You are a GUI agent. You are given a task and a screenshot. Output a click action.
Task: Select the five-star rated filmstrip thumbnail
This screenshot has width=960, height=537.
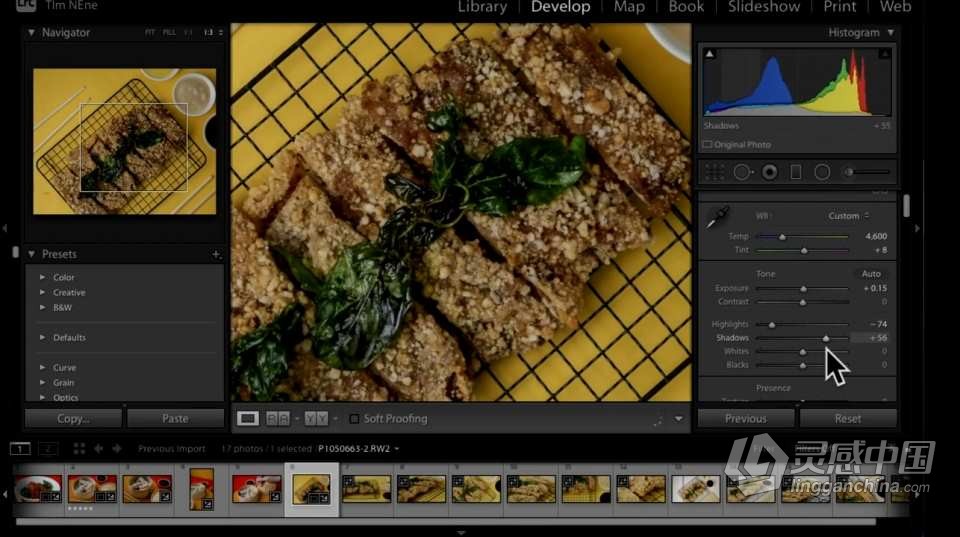click(92, 489)
